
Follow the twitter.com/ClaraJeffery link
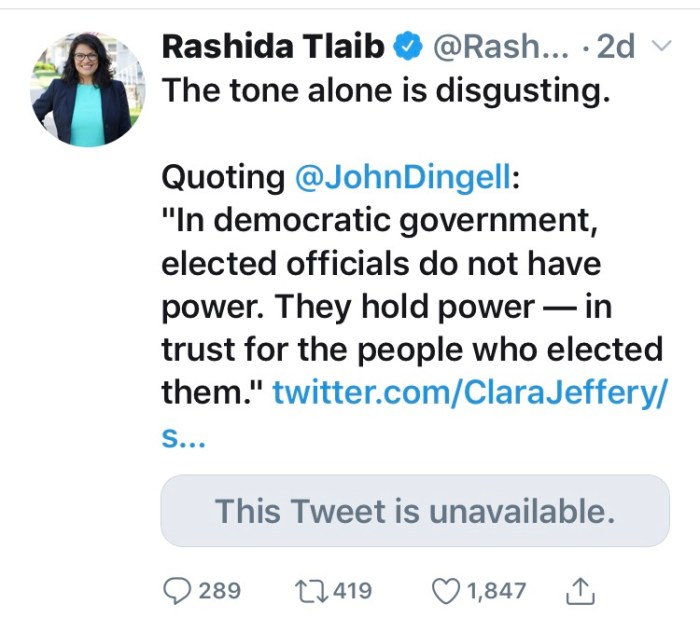click(468, 393)
